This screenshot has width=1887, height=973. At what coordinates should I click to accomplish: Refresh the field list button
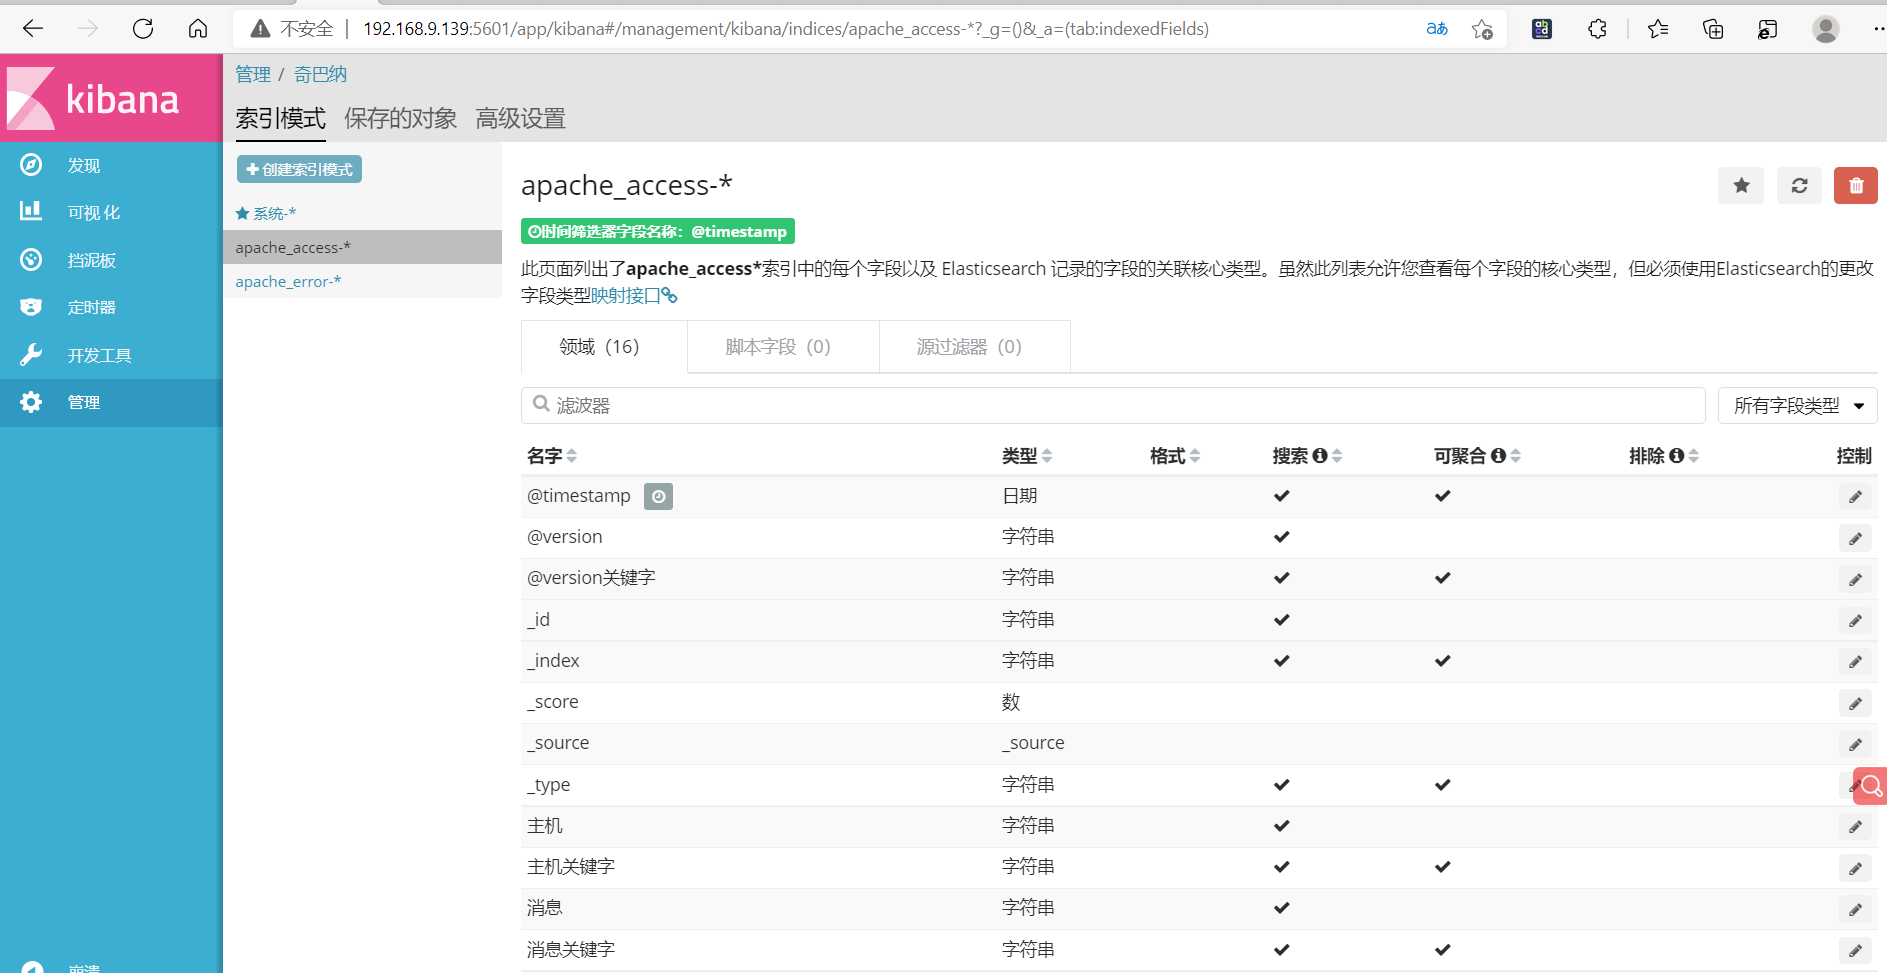[x=1799, y=185]
